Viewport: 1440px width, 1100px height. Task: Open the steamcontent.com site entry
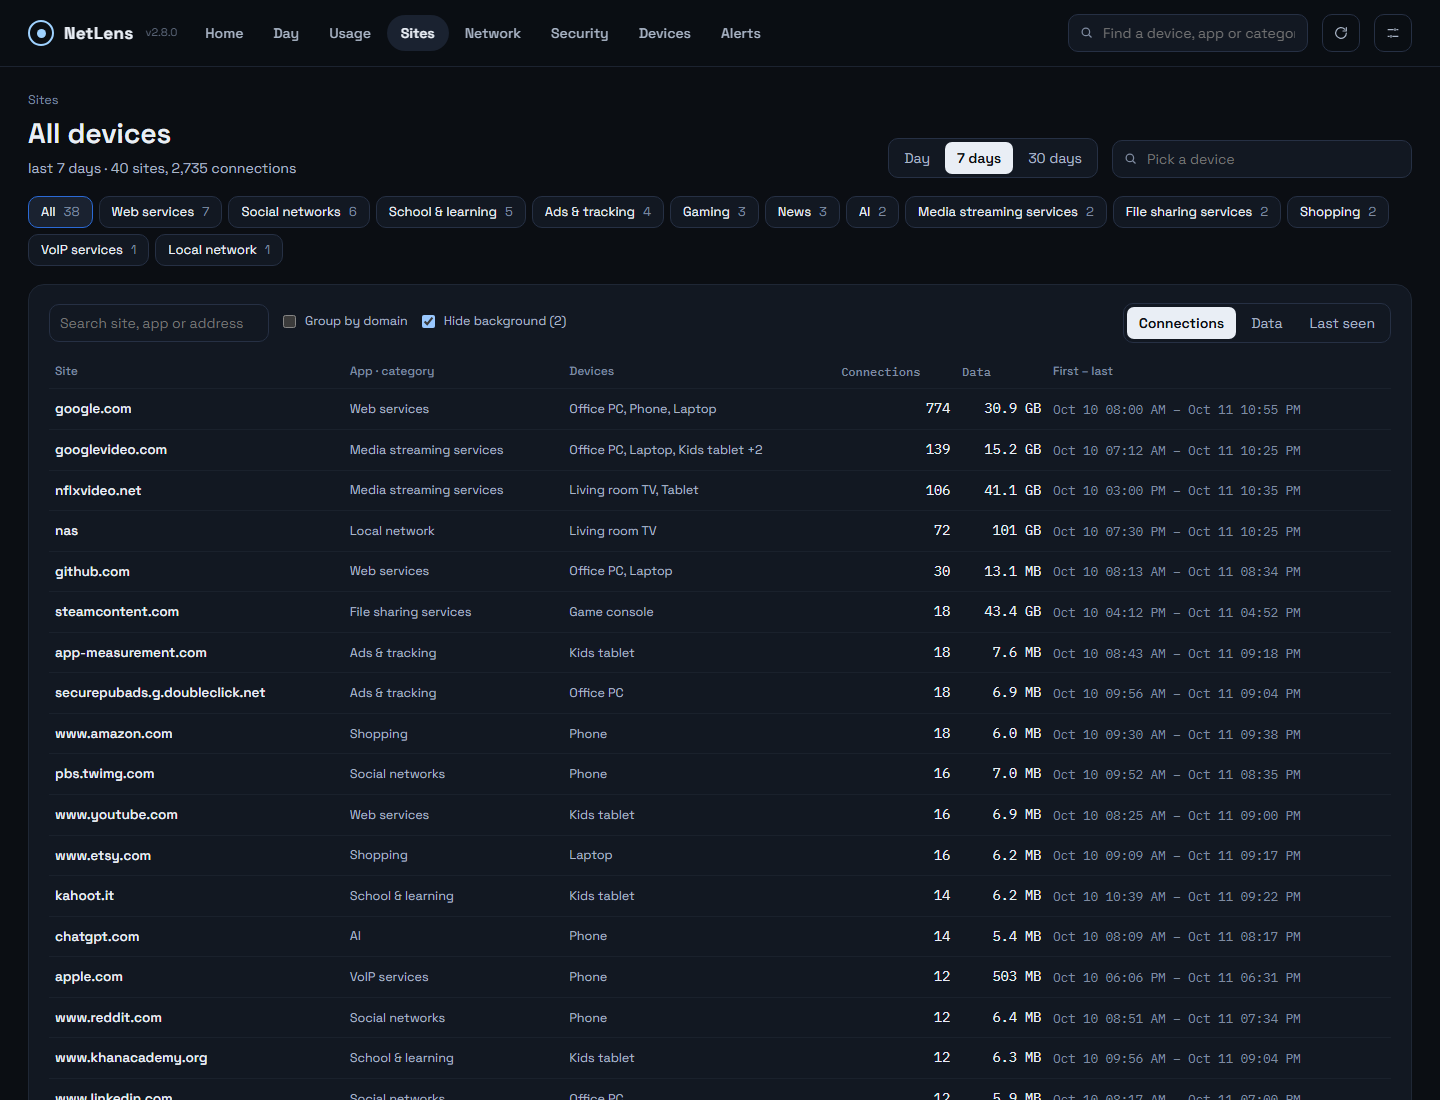pyautogui.click(x=720, y=612)
